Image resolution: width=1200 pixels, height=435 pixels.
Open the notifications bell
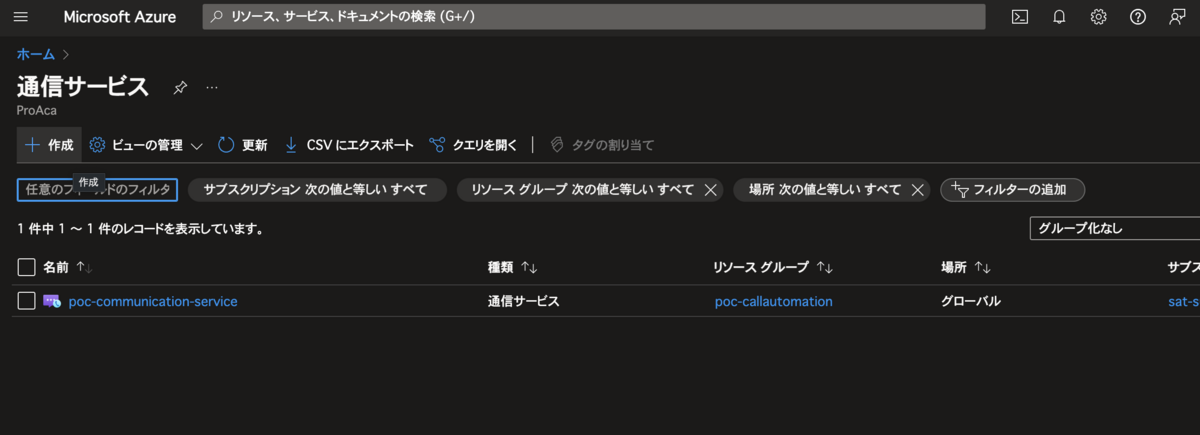coord(1059,17)
